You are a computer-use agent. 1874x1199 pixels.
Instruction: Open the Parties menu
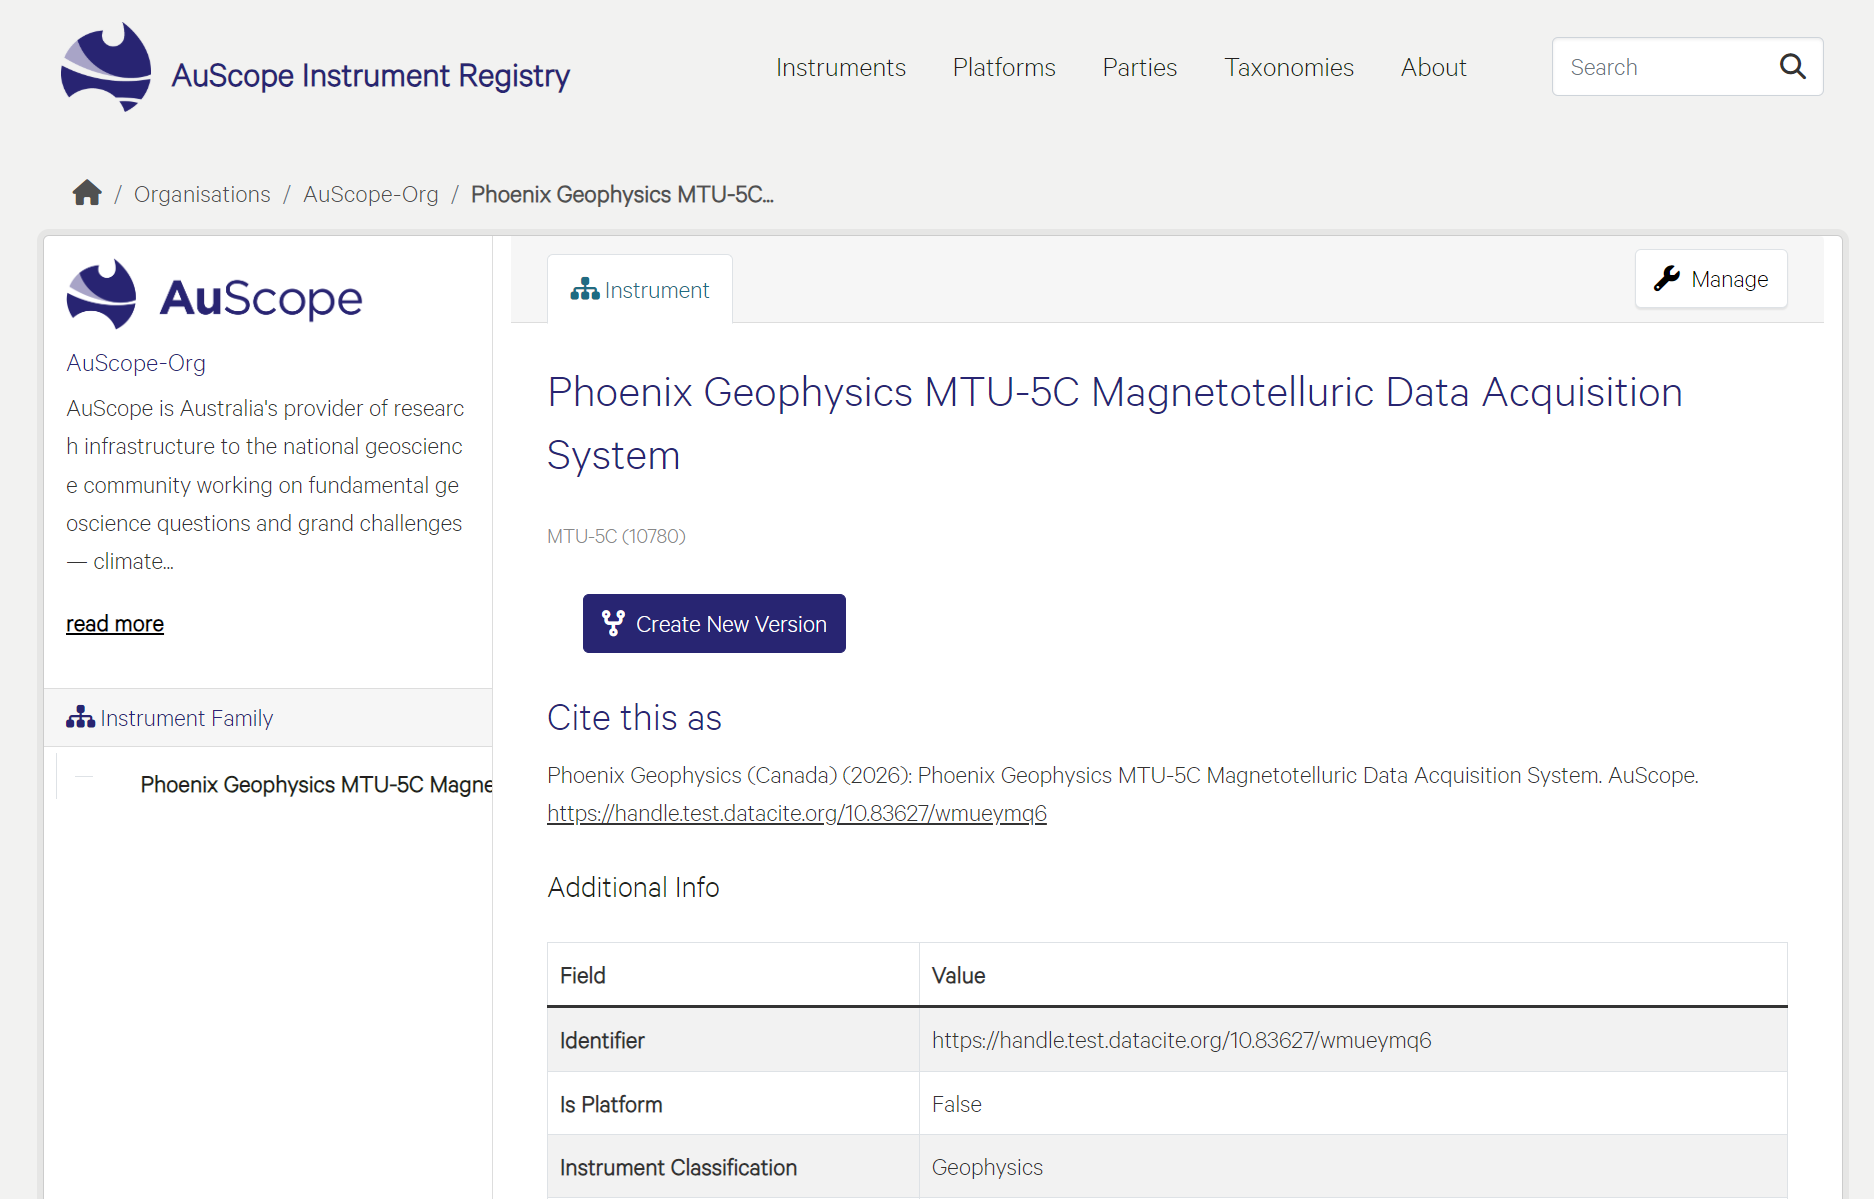[1140, 67]
